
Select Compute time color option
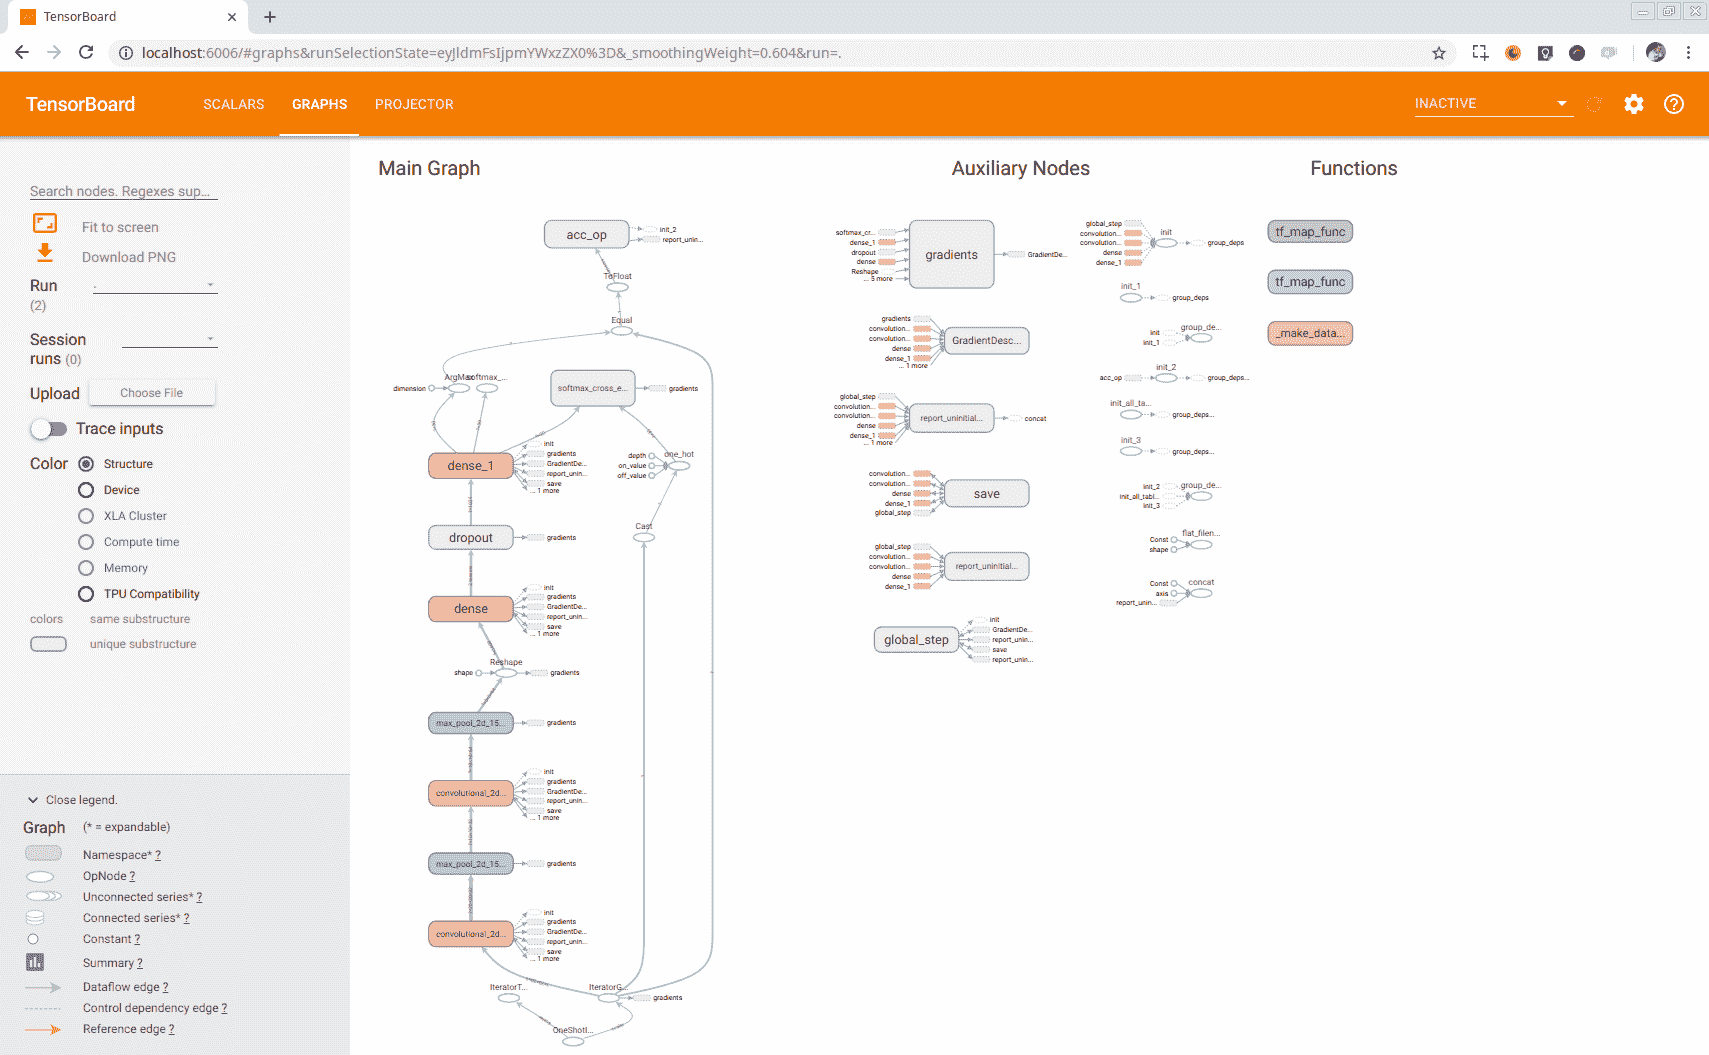pyautogui.click(x=86, y=542)
